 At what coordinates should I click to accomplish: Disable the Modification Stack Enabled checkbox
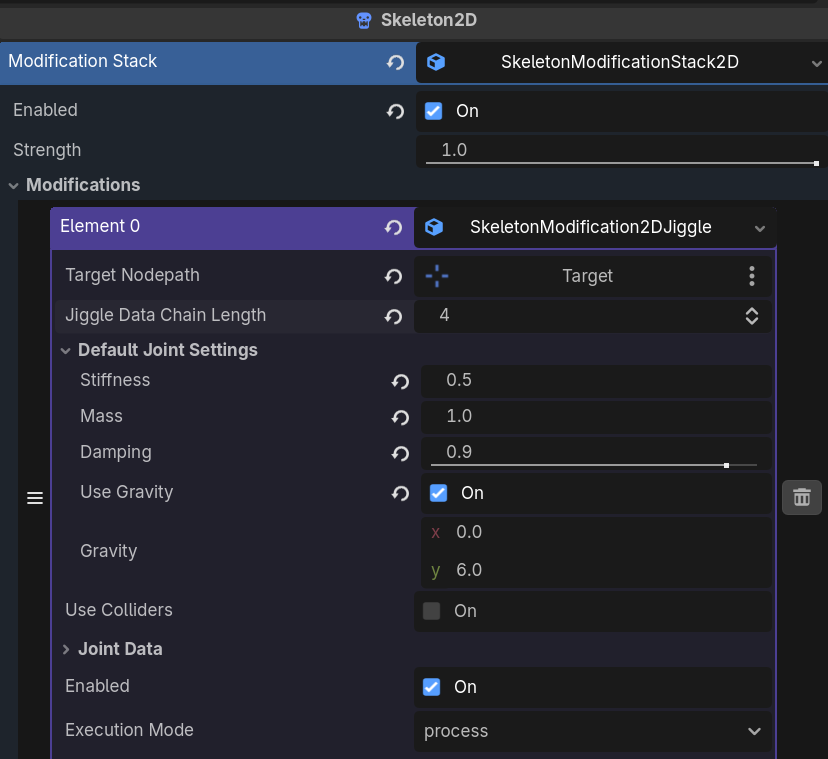point(434,111)
